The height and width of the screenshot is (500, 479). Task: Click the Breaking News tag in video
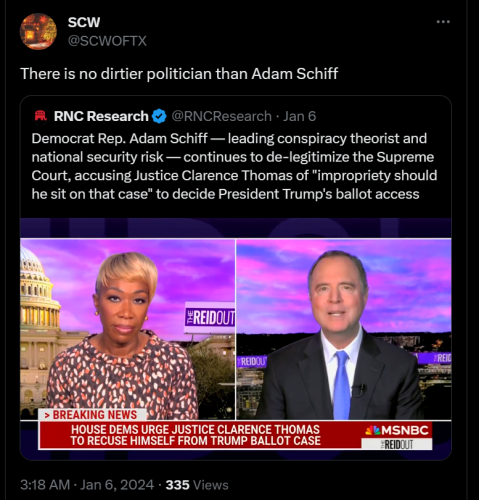point(91,415)
